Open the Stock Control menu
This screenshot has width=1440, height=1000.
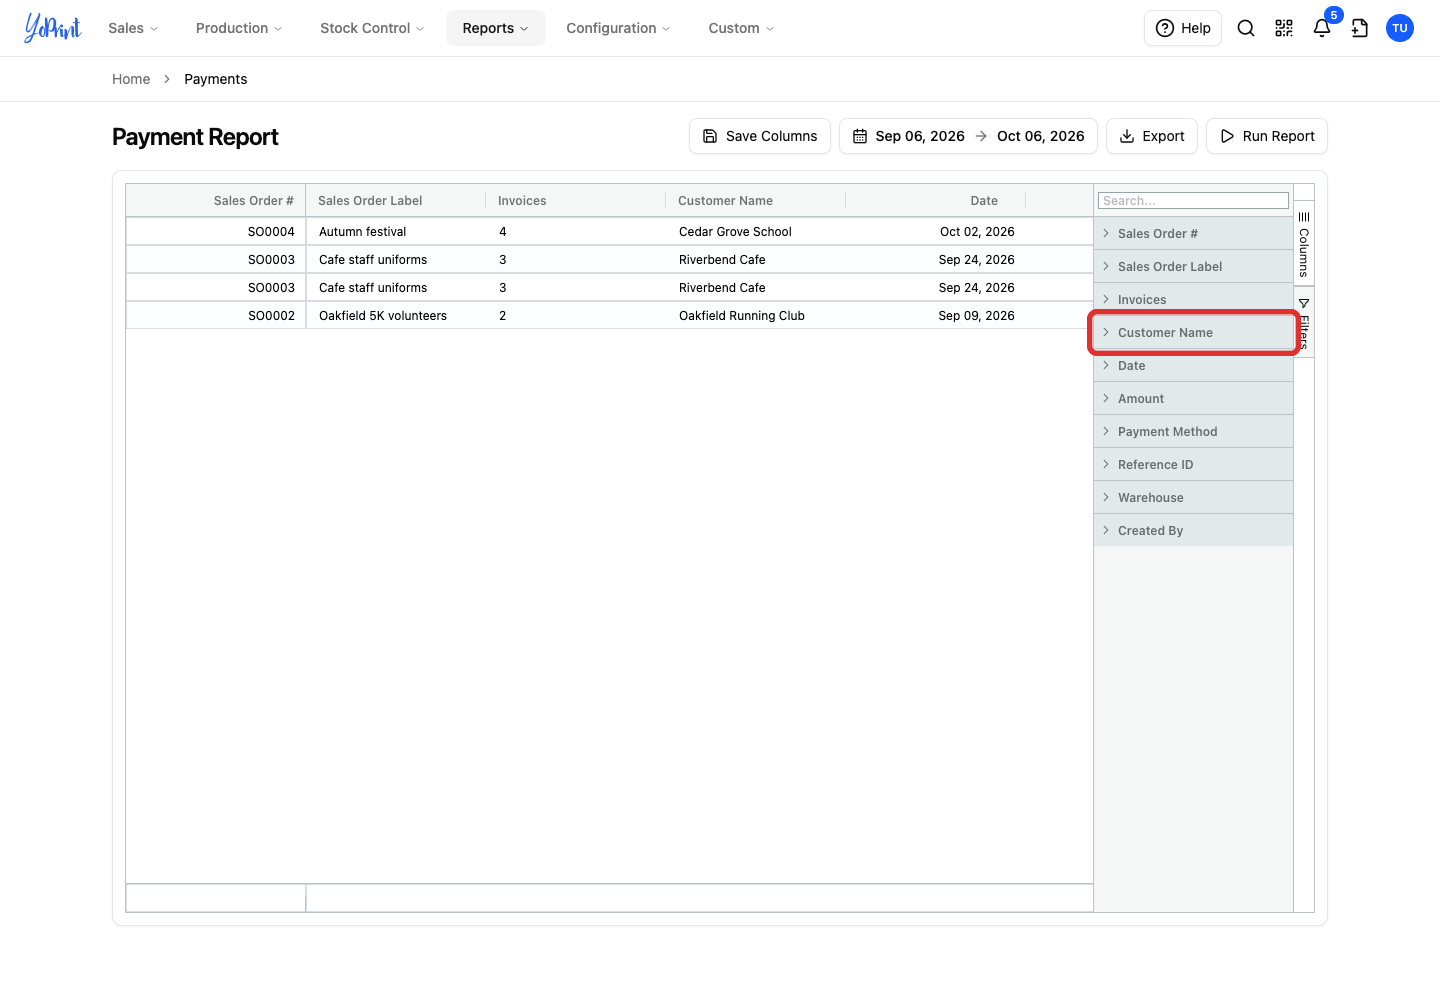[x=372, y=28]
